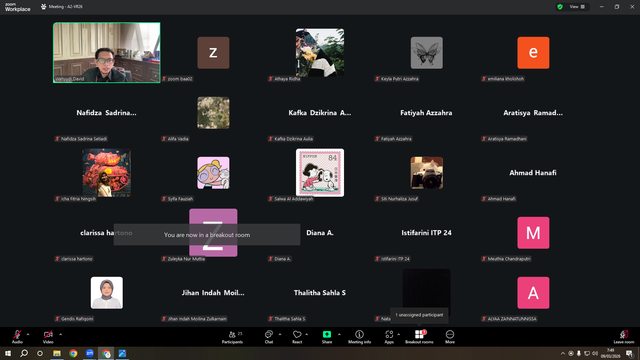Select Syifa Fauziah's cartoon avatar
This screenshot has height=360, width=640.
click(x=213, y=173)
